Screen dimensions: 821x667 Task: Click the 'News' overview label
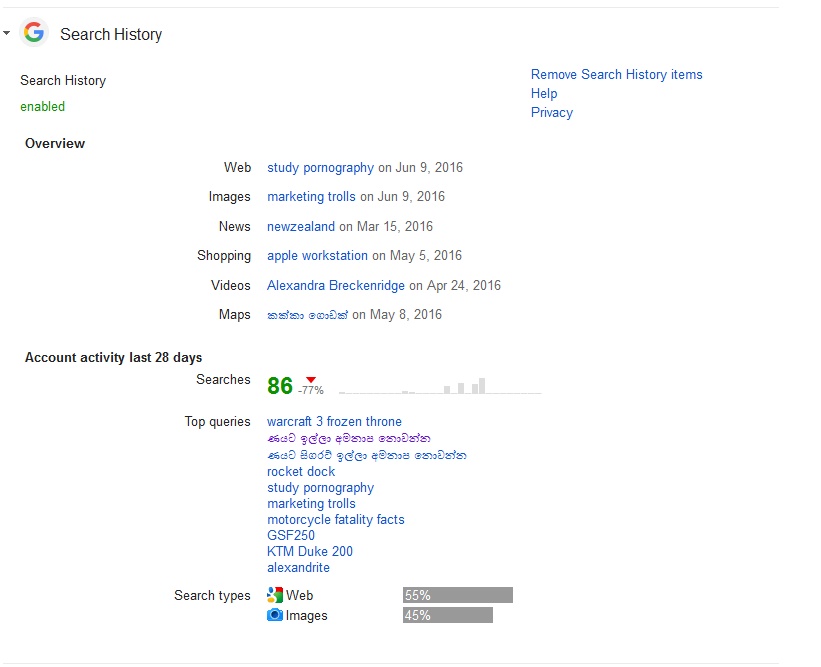click(x=235, y=226)
